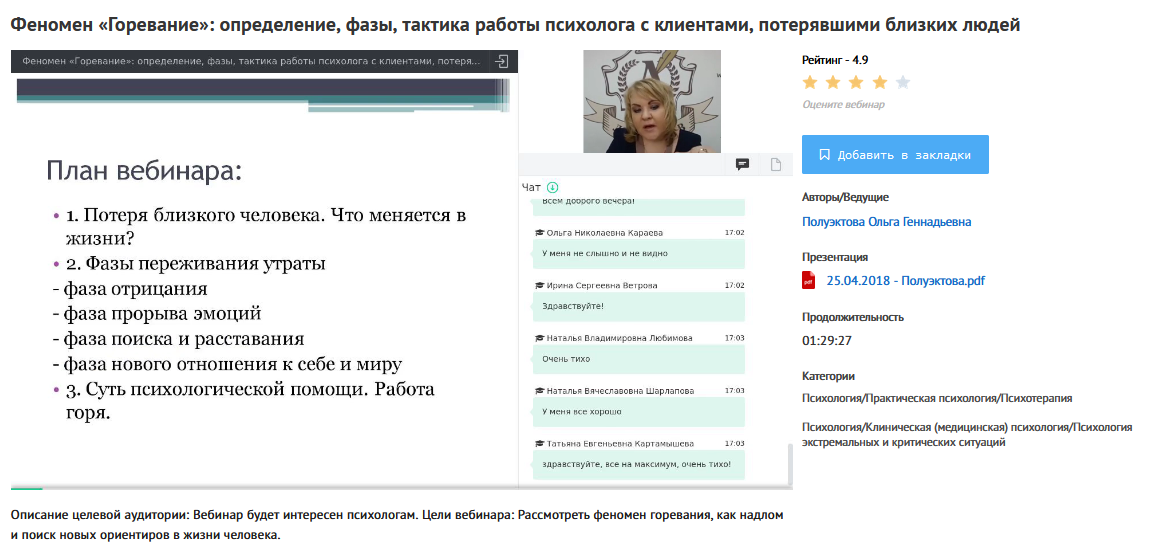
Task: Open author link Полуэктова Ольга Геннадьевна
Action: click(x=886, y=222)
